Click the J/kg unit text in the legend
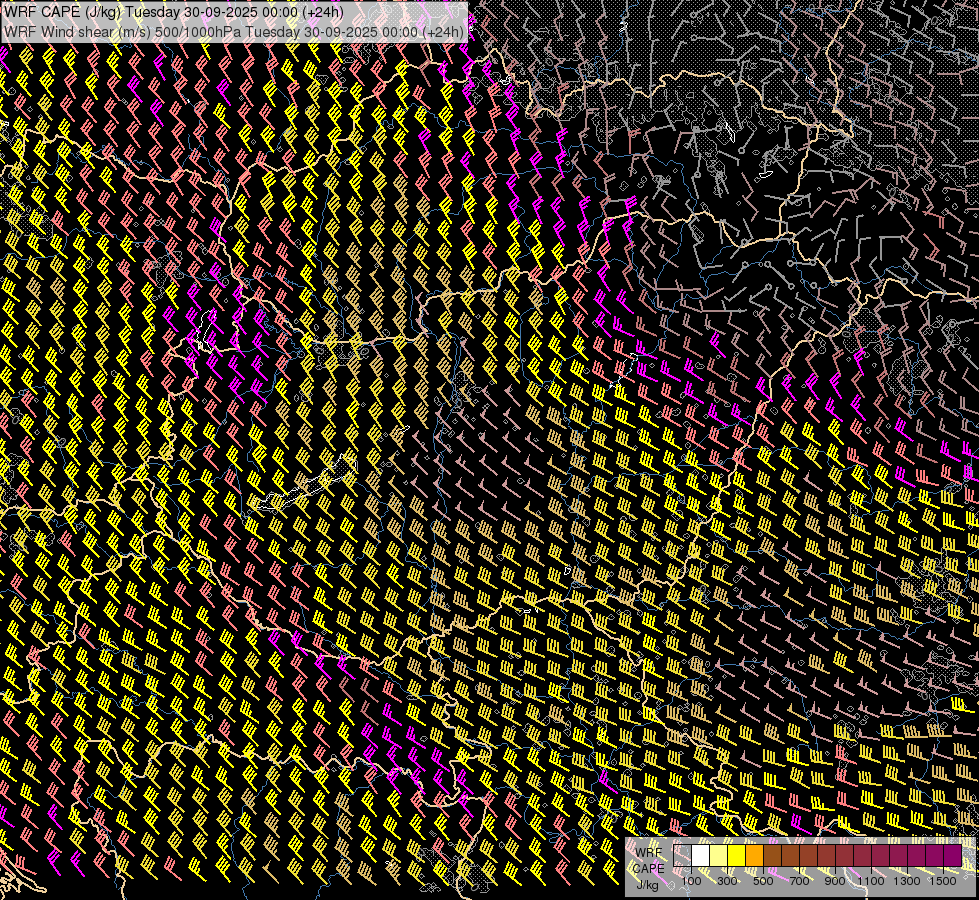This screenshot has width=979, height=900. 647,884
